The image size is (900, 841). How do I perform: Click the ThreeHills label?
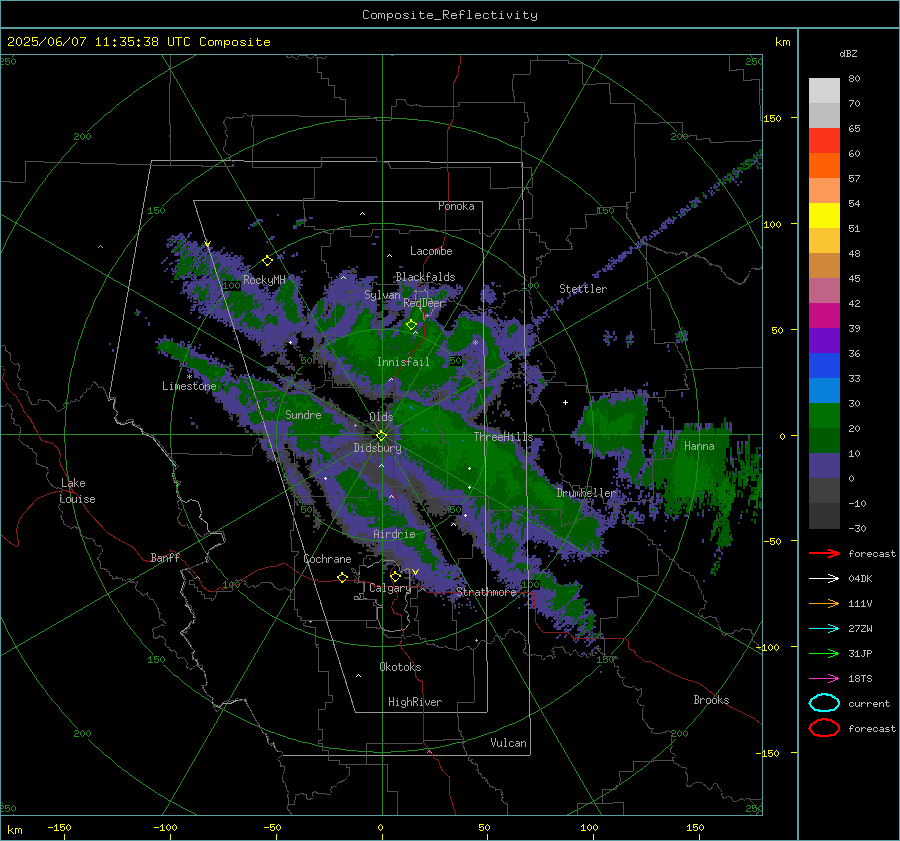[503, 437]
